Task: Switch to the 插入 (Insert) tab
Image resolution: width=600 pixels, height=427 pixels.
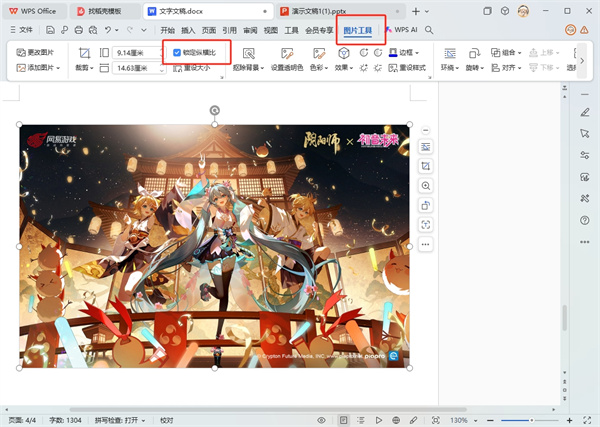Action: click(188, 30)
